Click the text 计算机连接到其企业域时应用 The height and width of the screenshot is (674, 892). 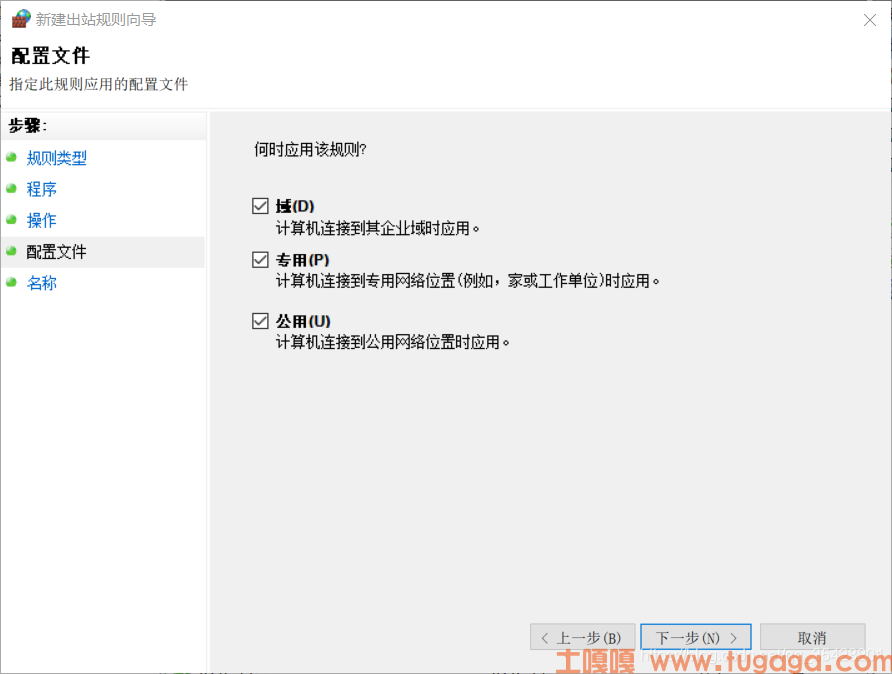point(378,228)
